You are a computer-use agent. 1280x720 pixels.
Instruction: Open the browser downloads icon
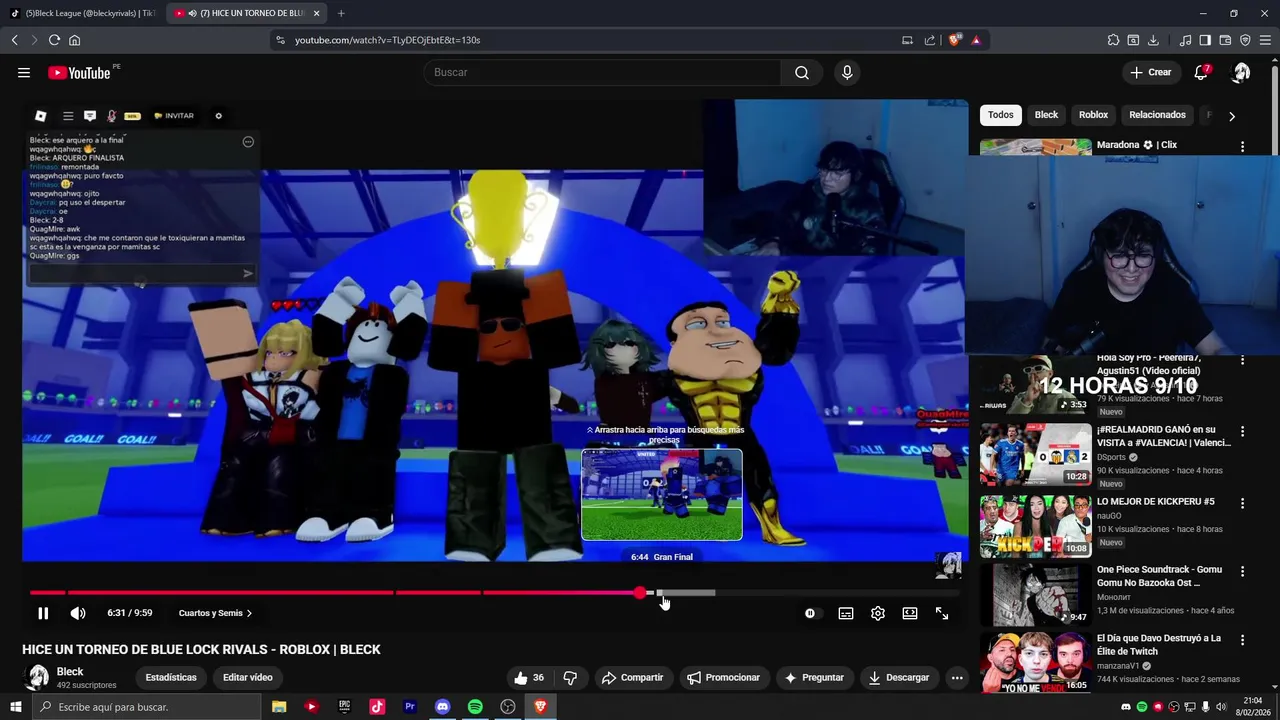click(1153, 40)
